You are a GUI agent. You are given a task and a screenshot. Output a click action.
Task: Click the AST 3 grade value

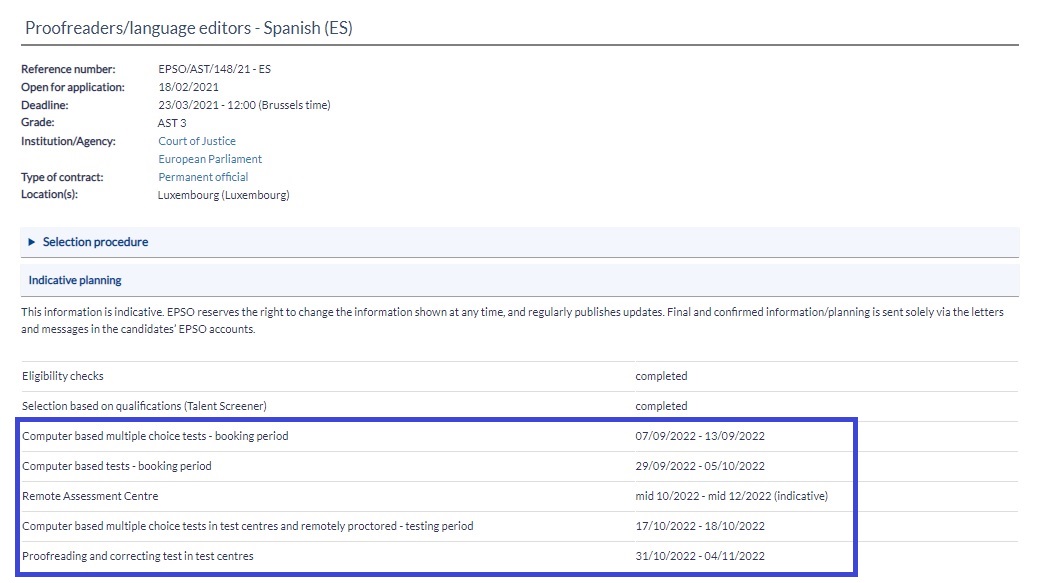[x=172, y=123]
